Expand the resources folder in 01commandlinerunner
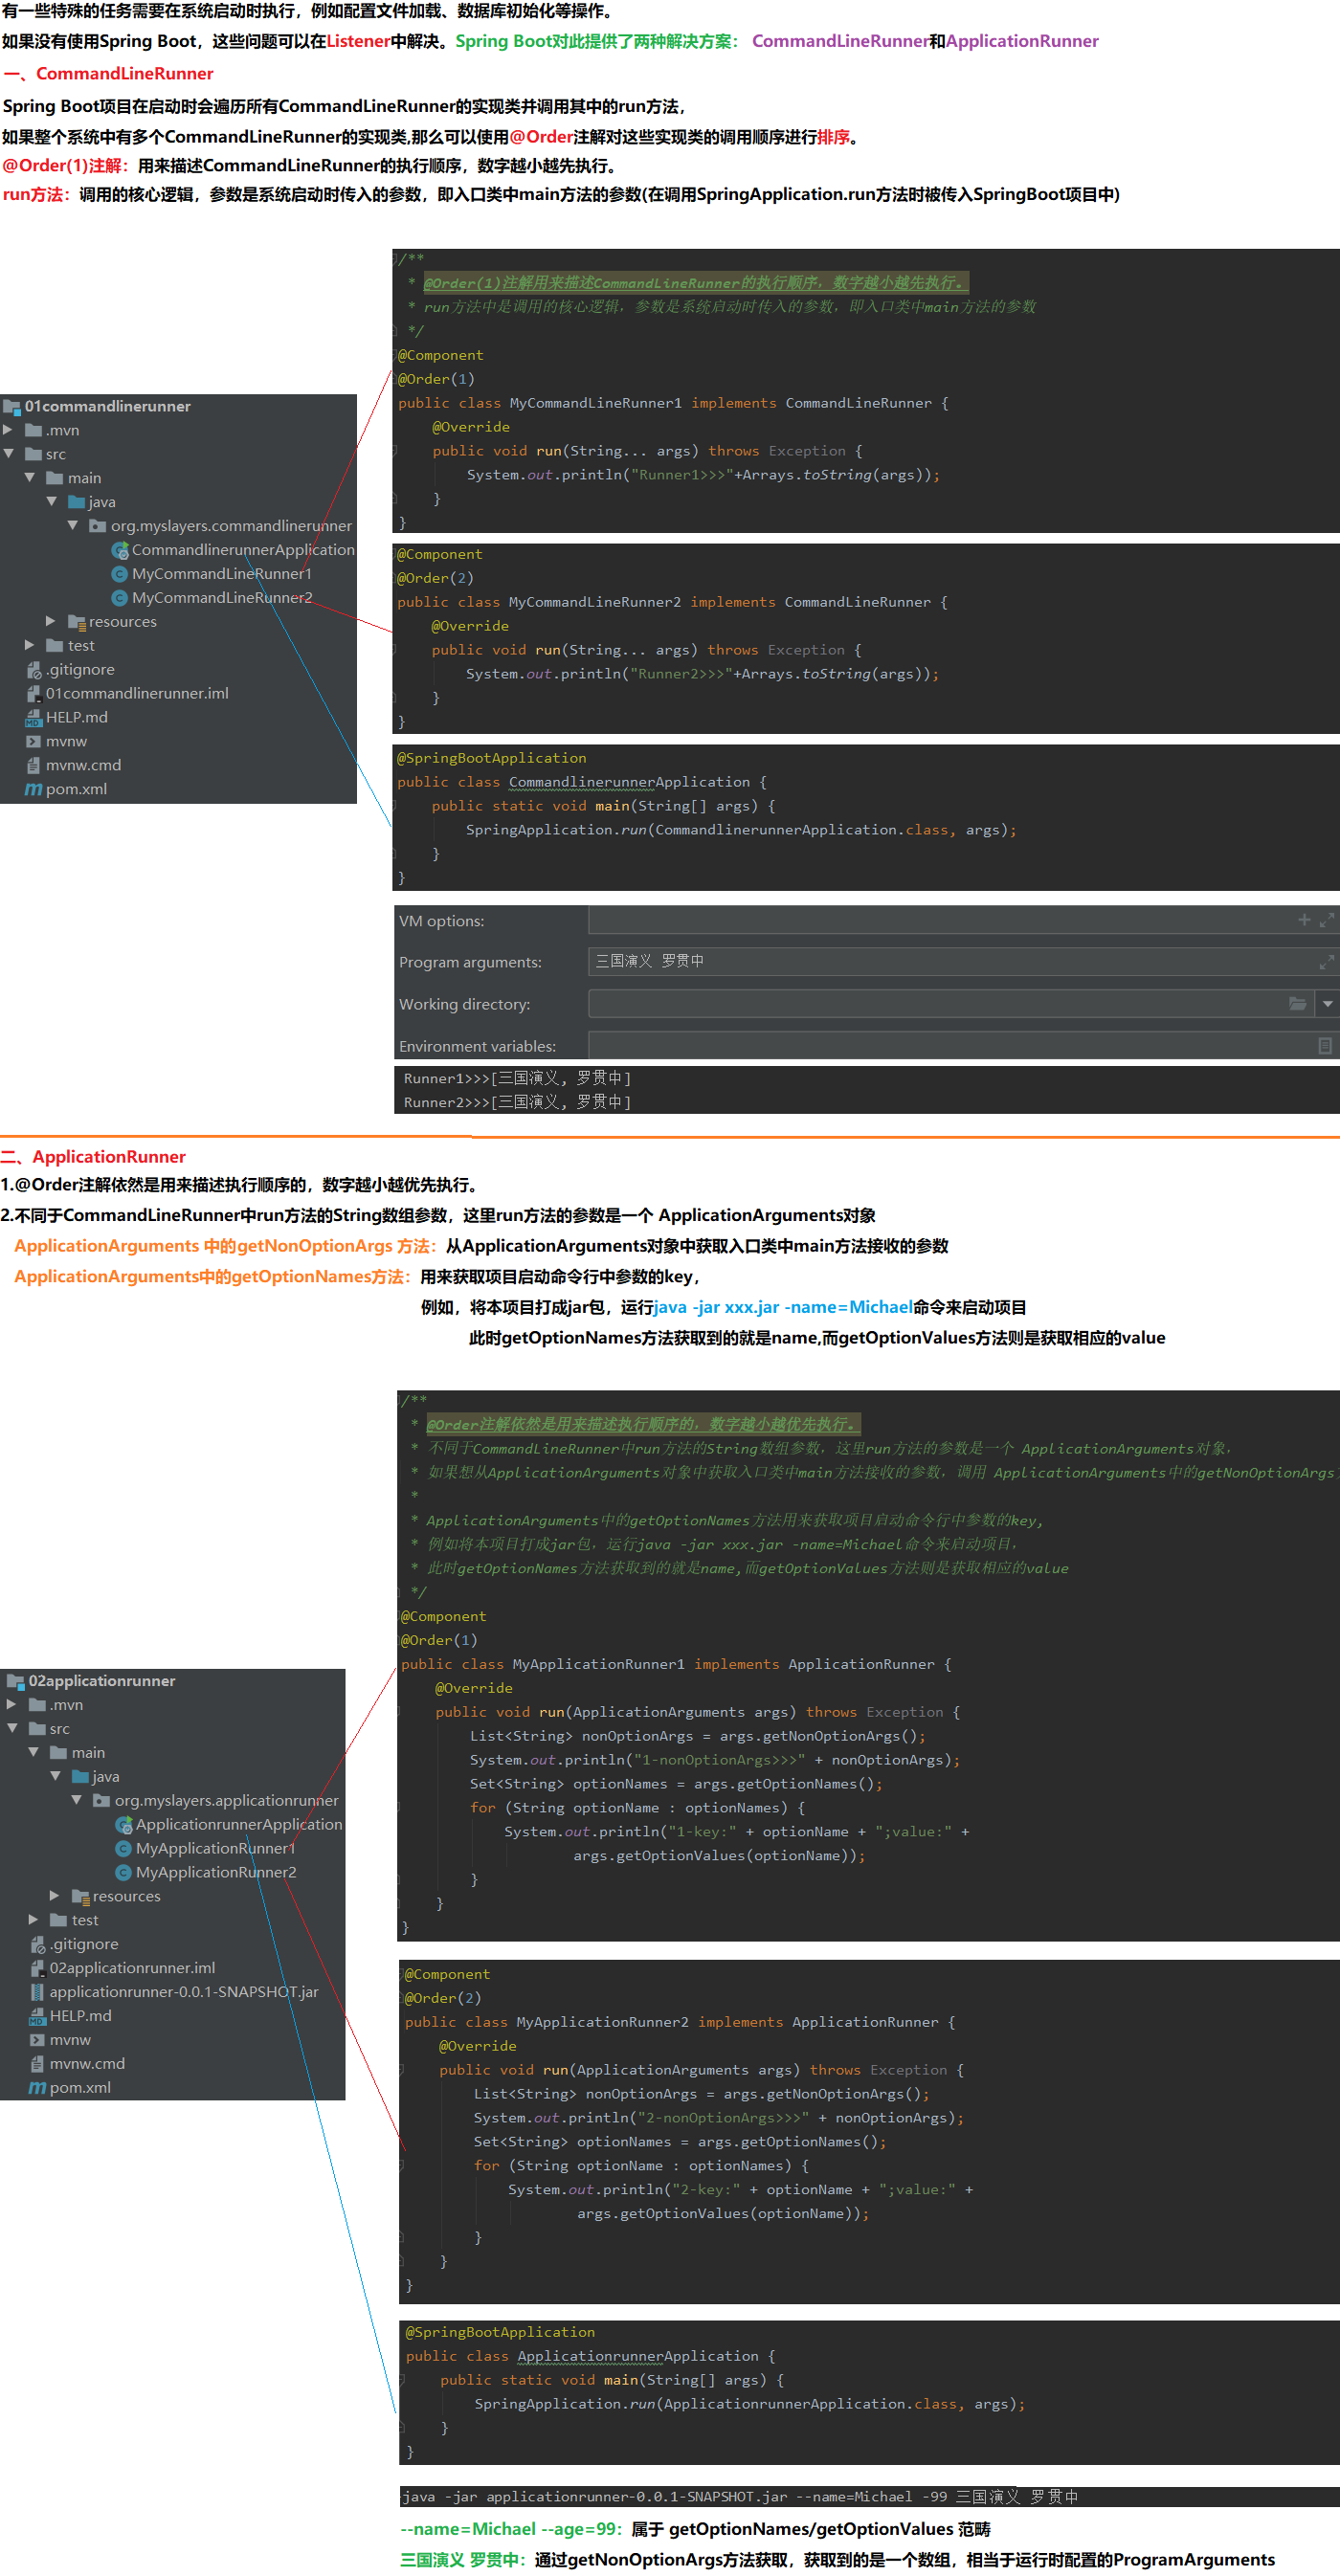Viewport: 1340px width, 2576px height. (51, 621)
